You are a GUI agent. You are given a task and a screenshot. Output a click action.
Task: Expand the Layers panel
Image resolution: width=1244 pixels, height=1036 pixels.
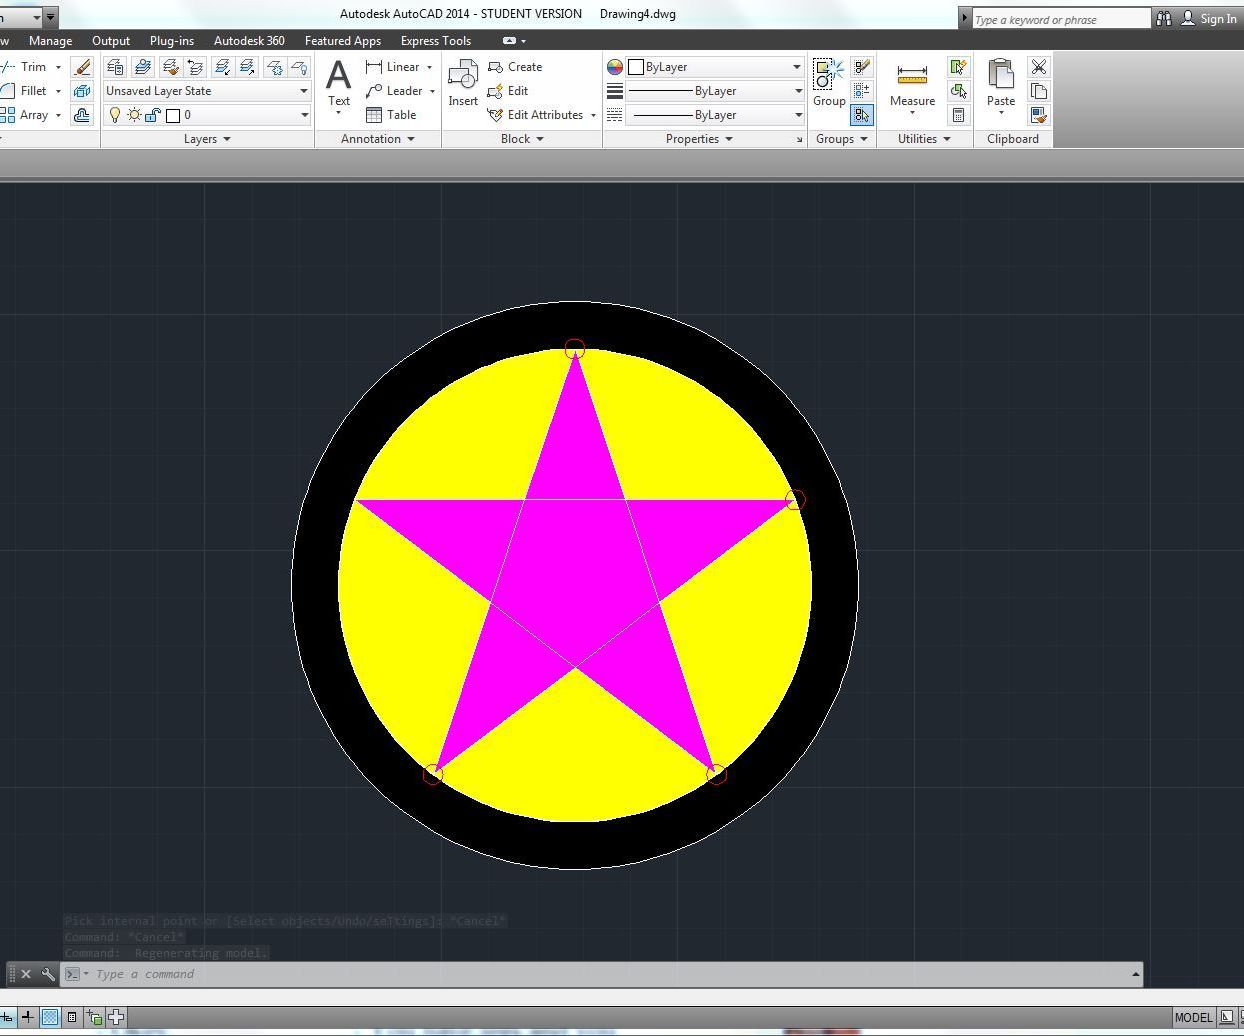pos(207,139)
